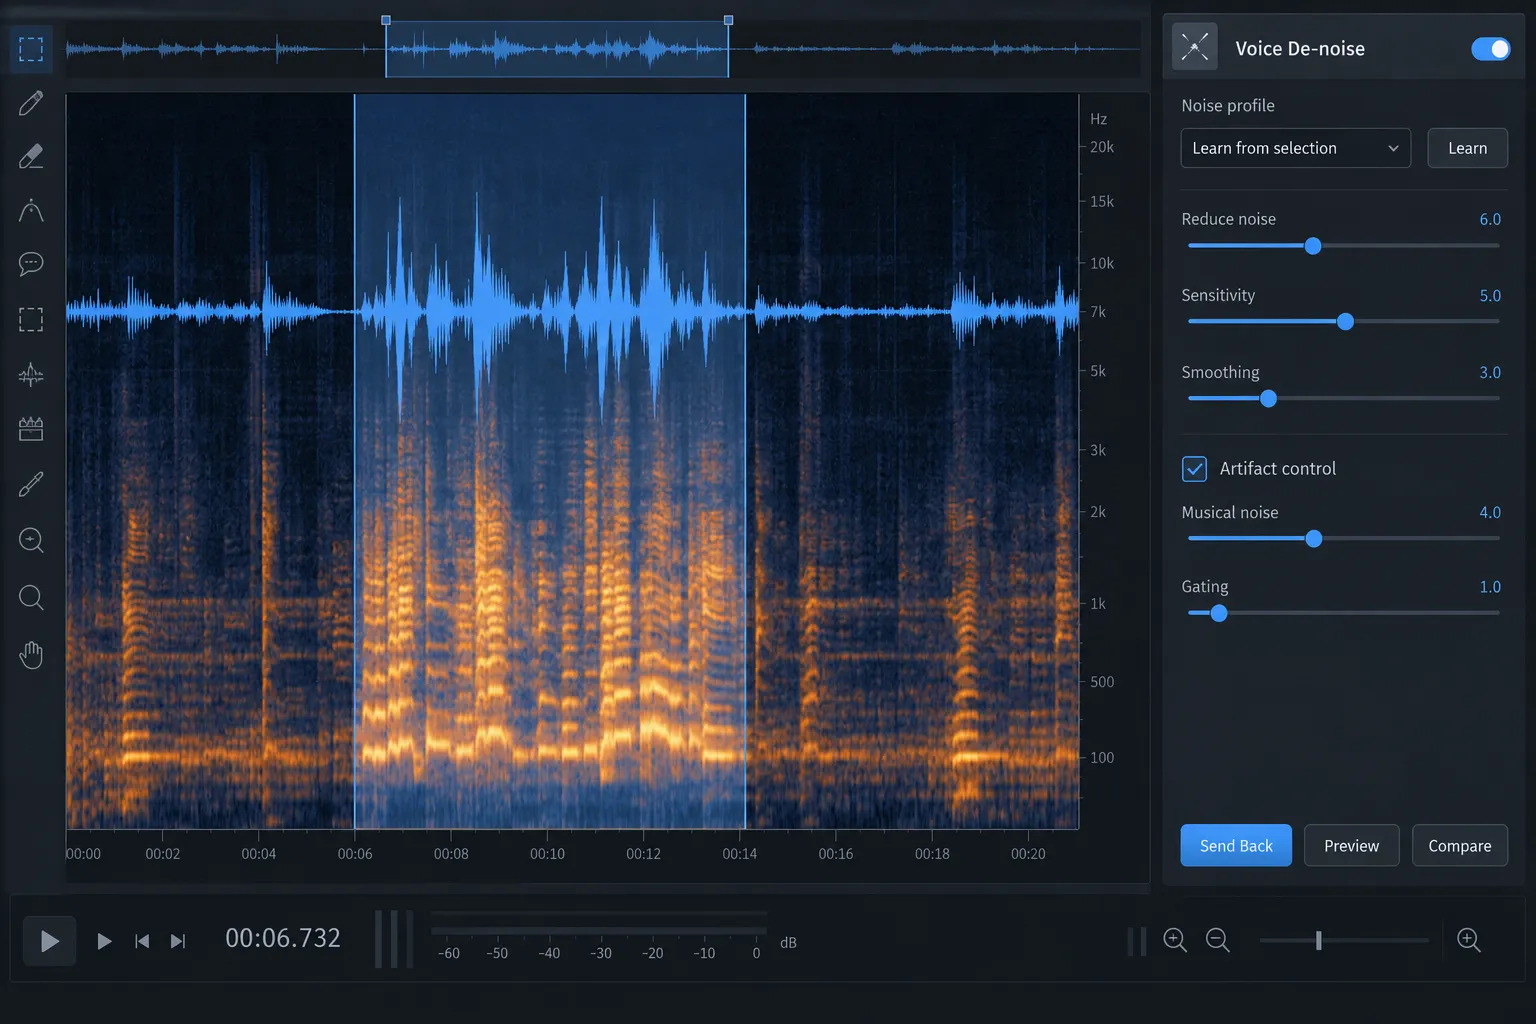
Task: Adjust the Reduce noise slider handle
Action: click(1313, 246)
